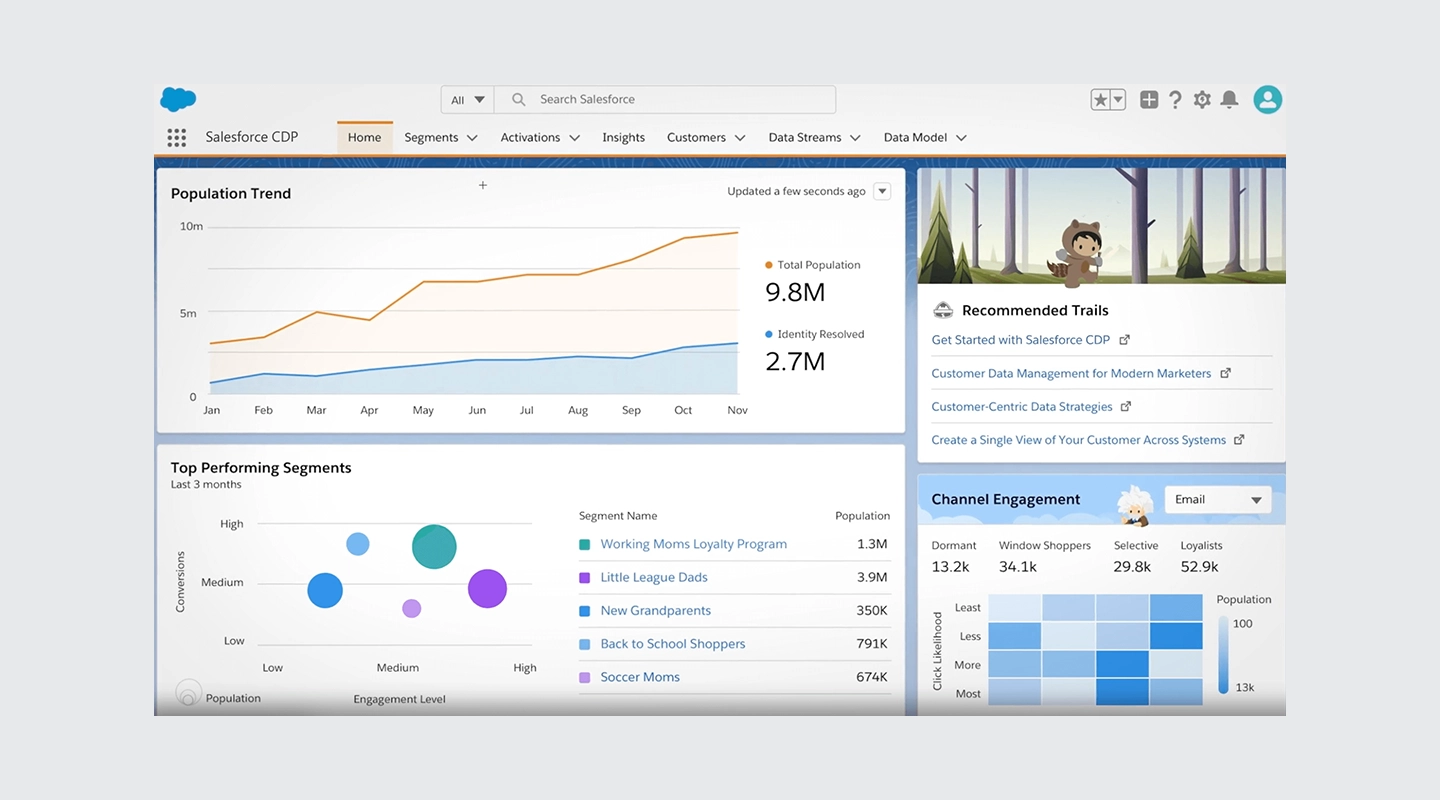Image resolution: width=1440 pixels, height=800 pixels.
Task: Click the Population size legend circles icon
Action: coord(188,692)
